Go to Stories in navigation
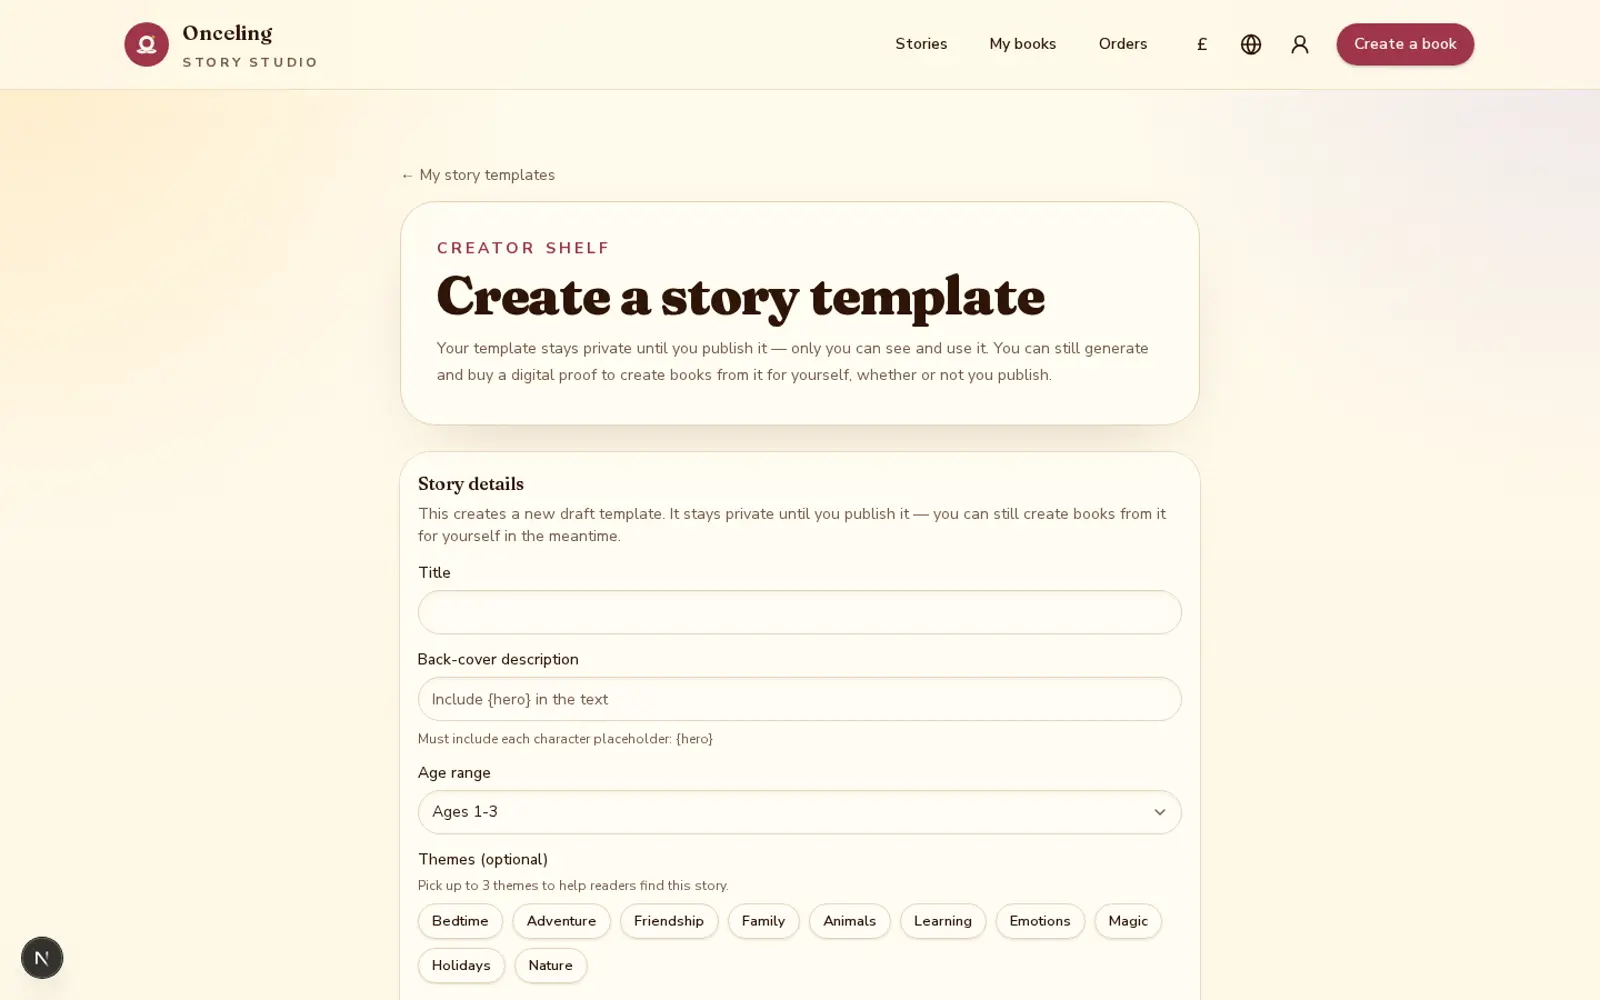This screenshot has width=1600, height=1000. (x=921, y=44)
